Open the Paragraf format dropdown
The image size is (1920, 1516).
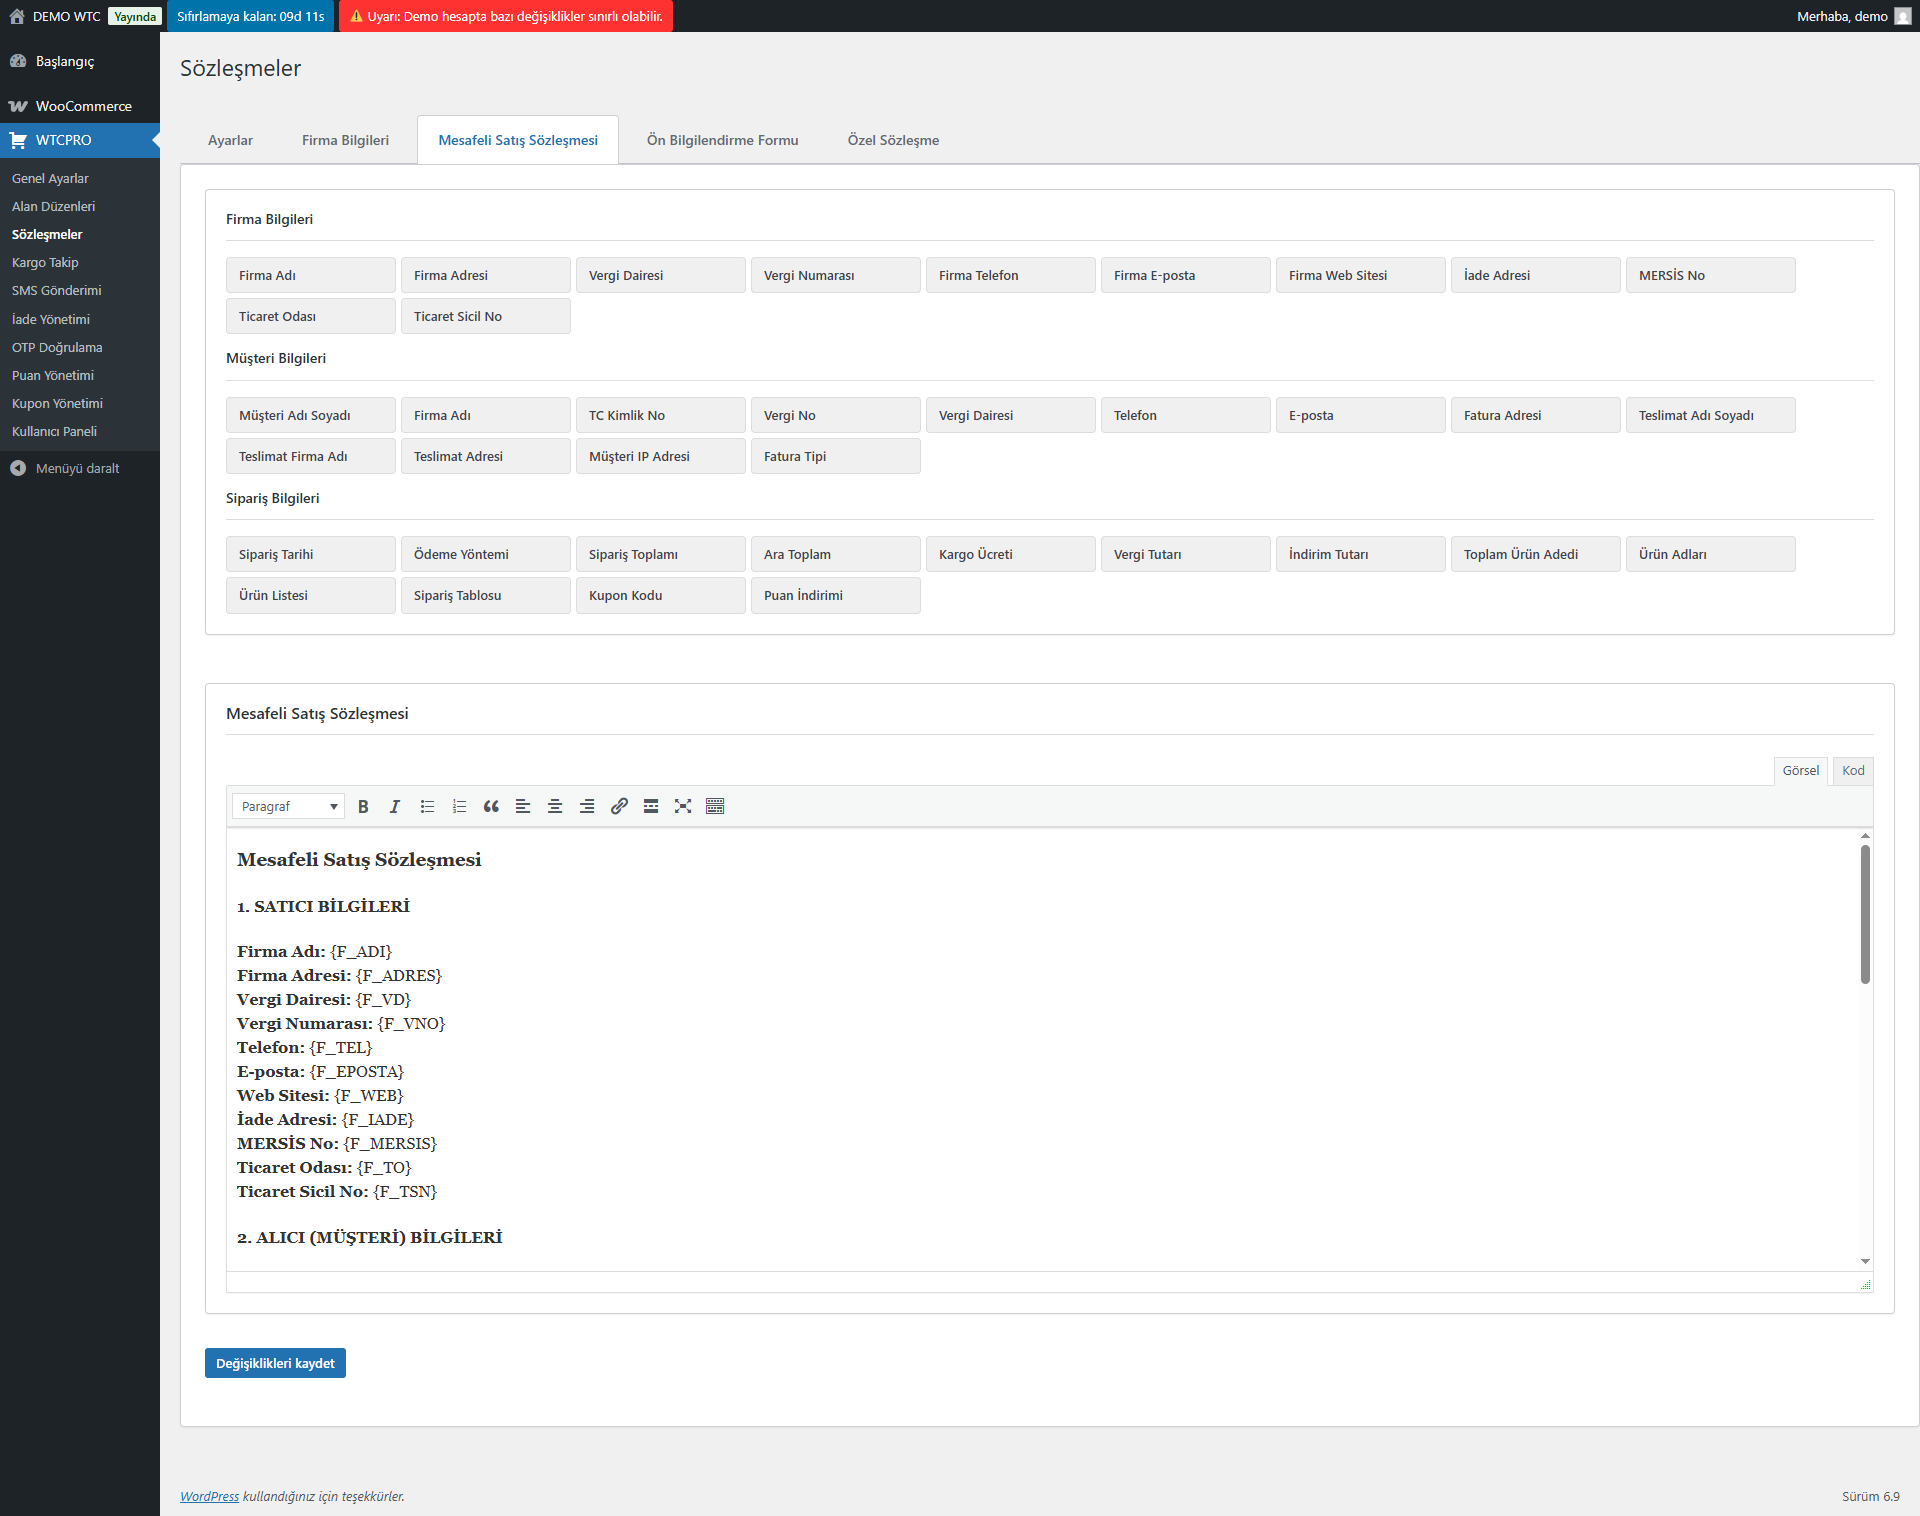point(288,806)
